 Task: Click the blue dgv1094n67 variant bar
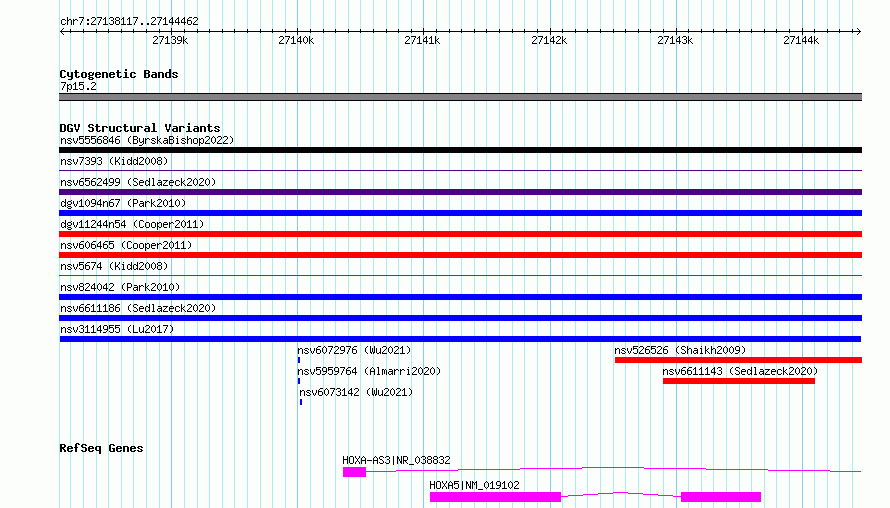click(460, 213)
